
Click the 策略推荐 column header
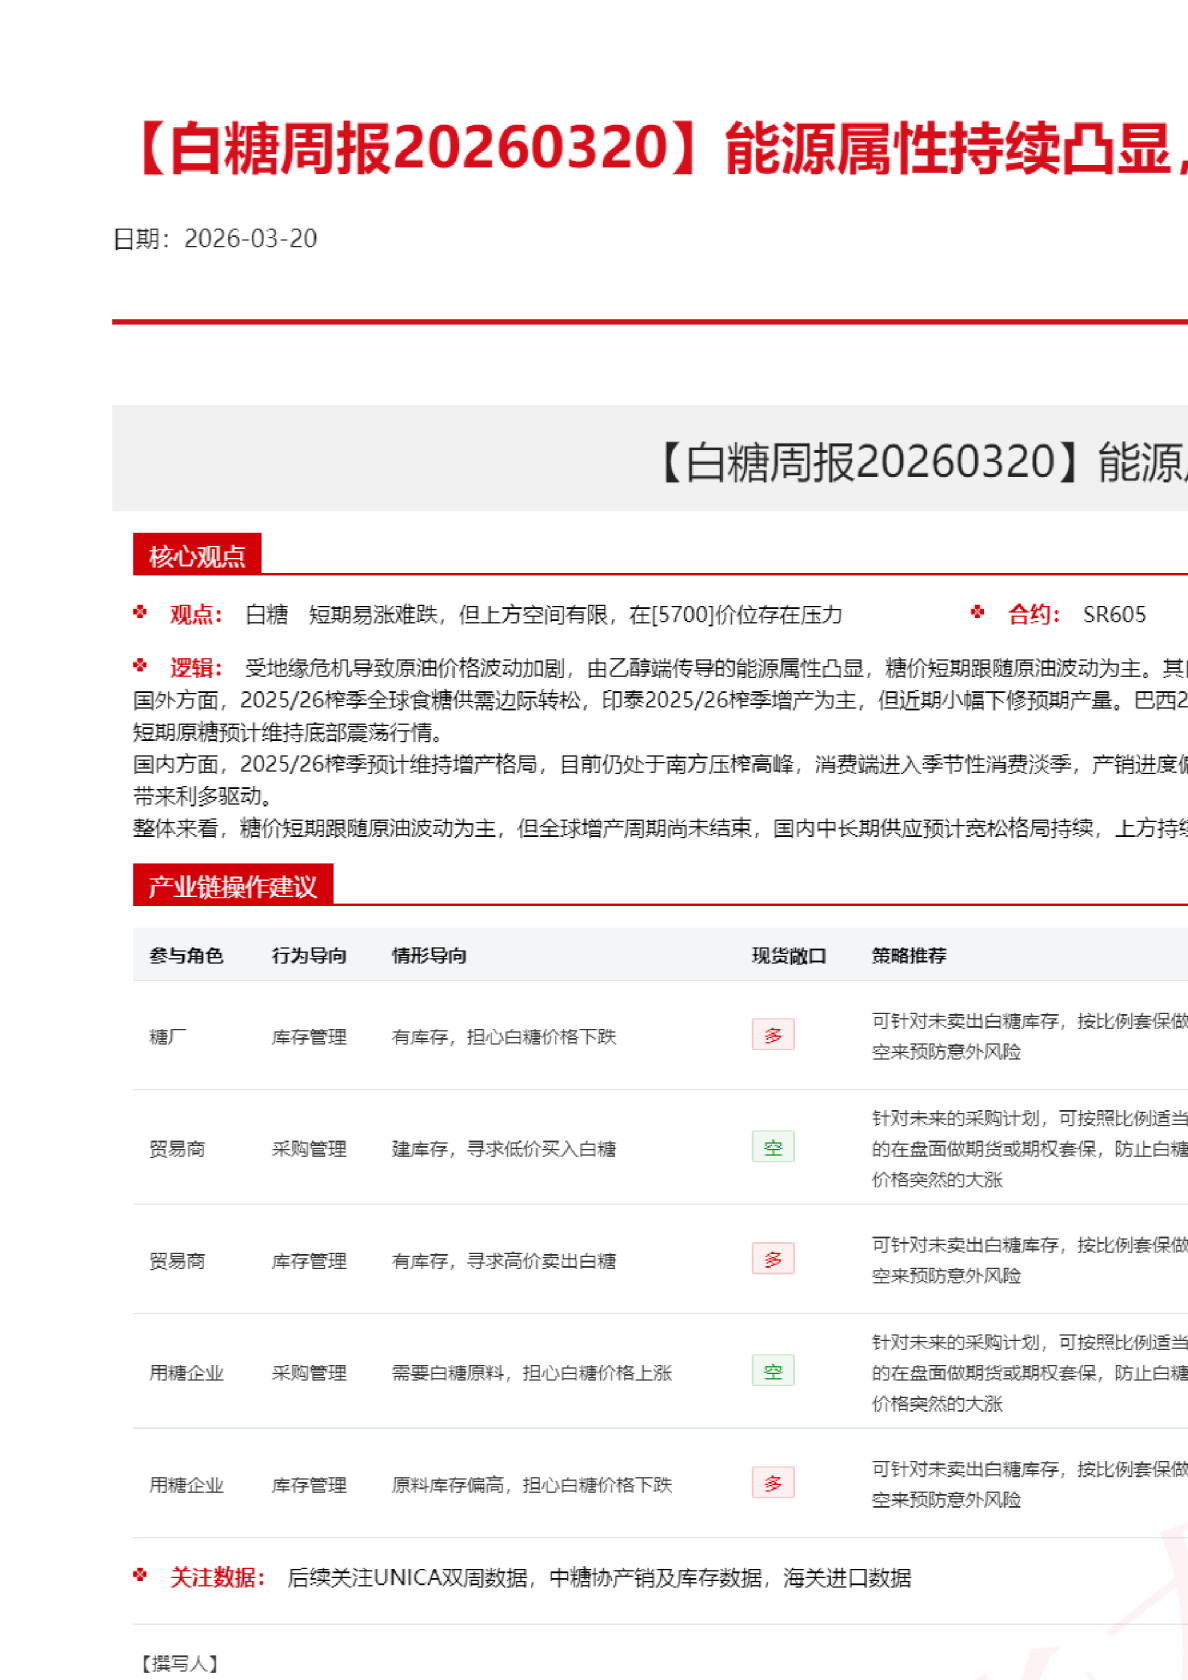click(x=909, y=956)
